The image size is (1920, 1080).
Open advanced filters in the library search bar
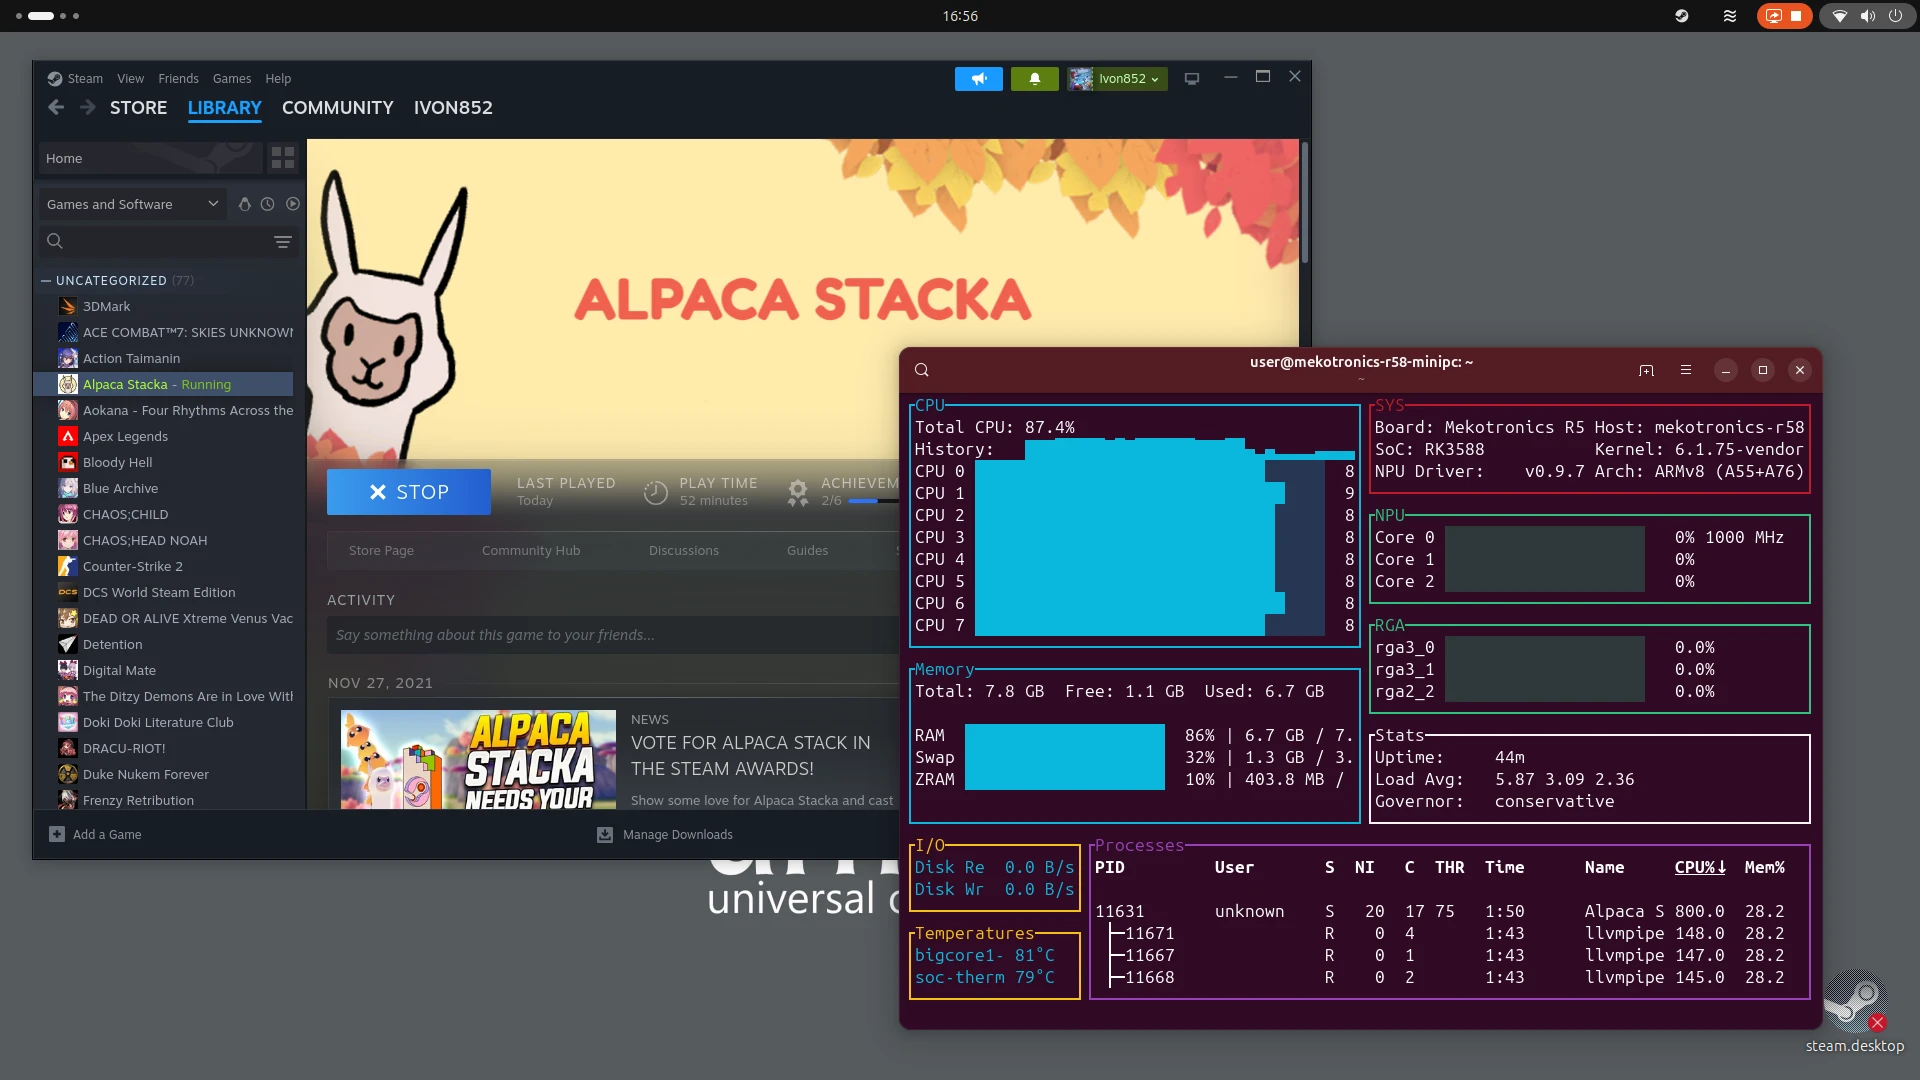pos(283,241)
